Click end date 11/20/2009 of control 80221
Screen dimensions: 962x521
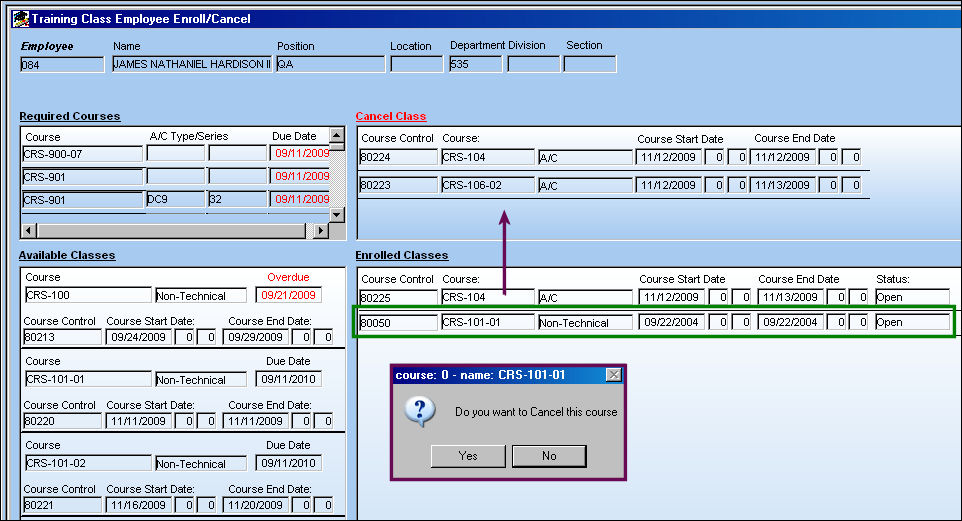click(255, 505)
